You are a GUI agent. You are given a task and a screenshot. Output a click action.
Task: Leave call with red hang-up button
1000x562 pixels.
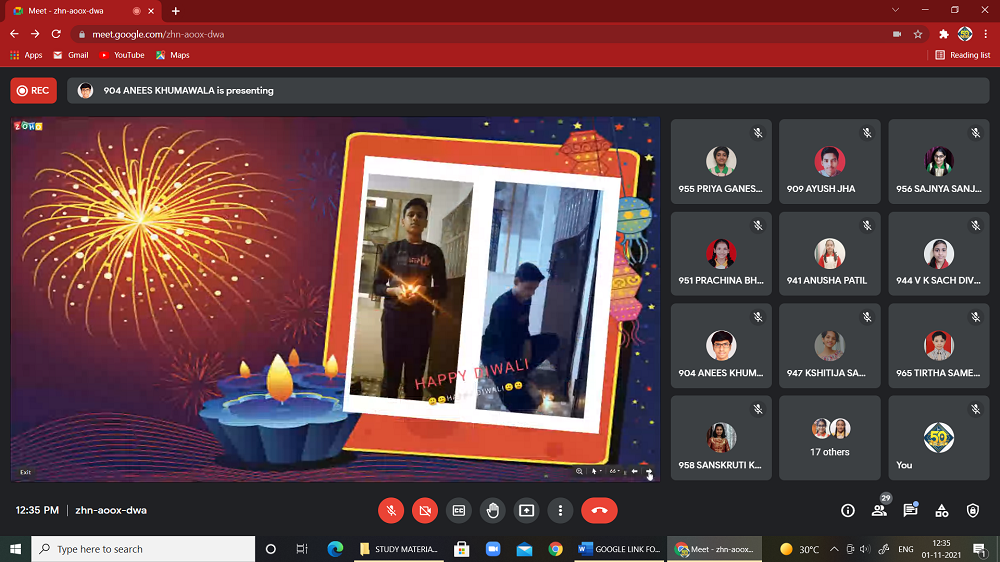(x=599, y=510)
